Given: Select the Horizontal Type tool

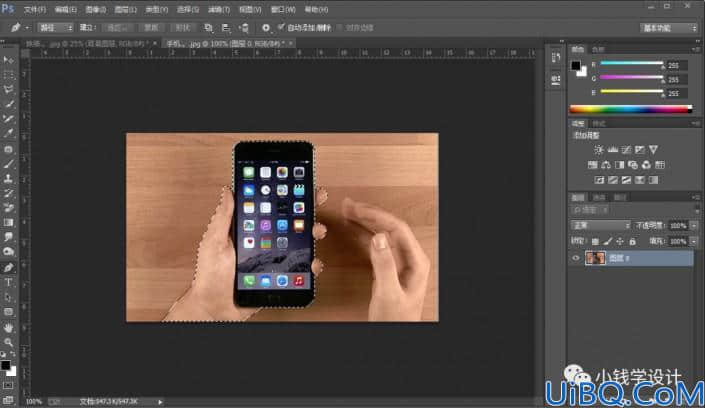Looking at the screenshot, I should pyautogui.click(x=8, y=282).
